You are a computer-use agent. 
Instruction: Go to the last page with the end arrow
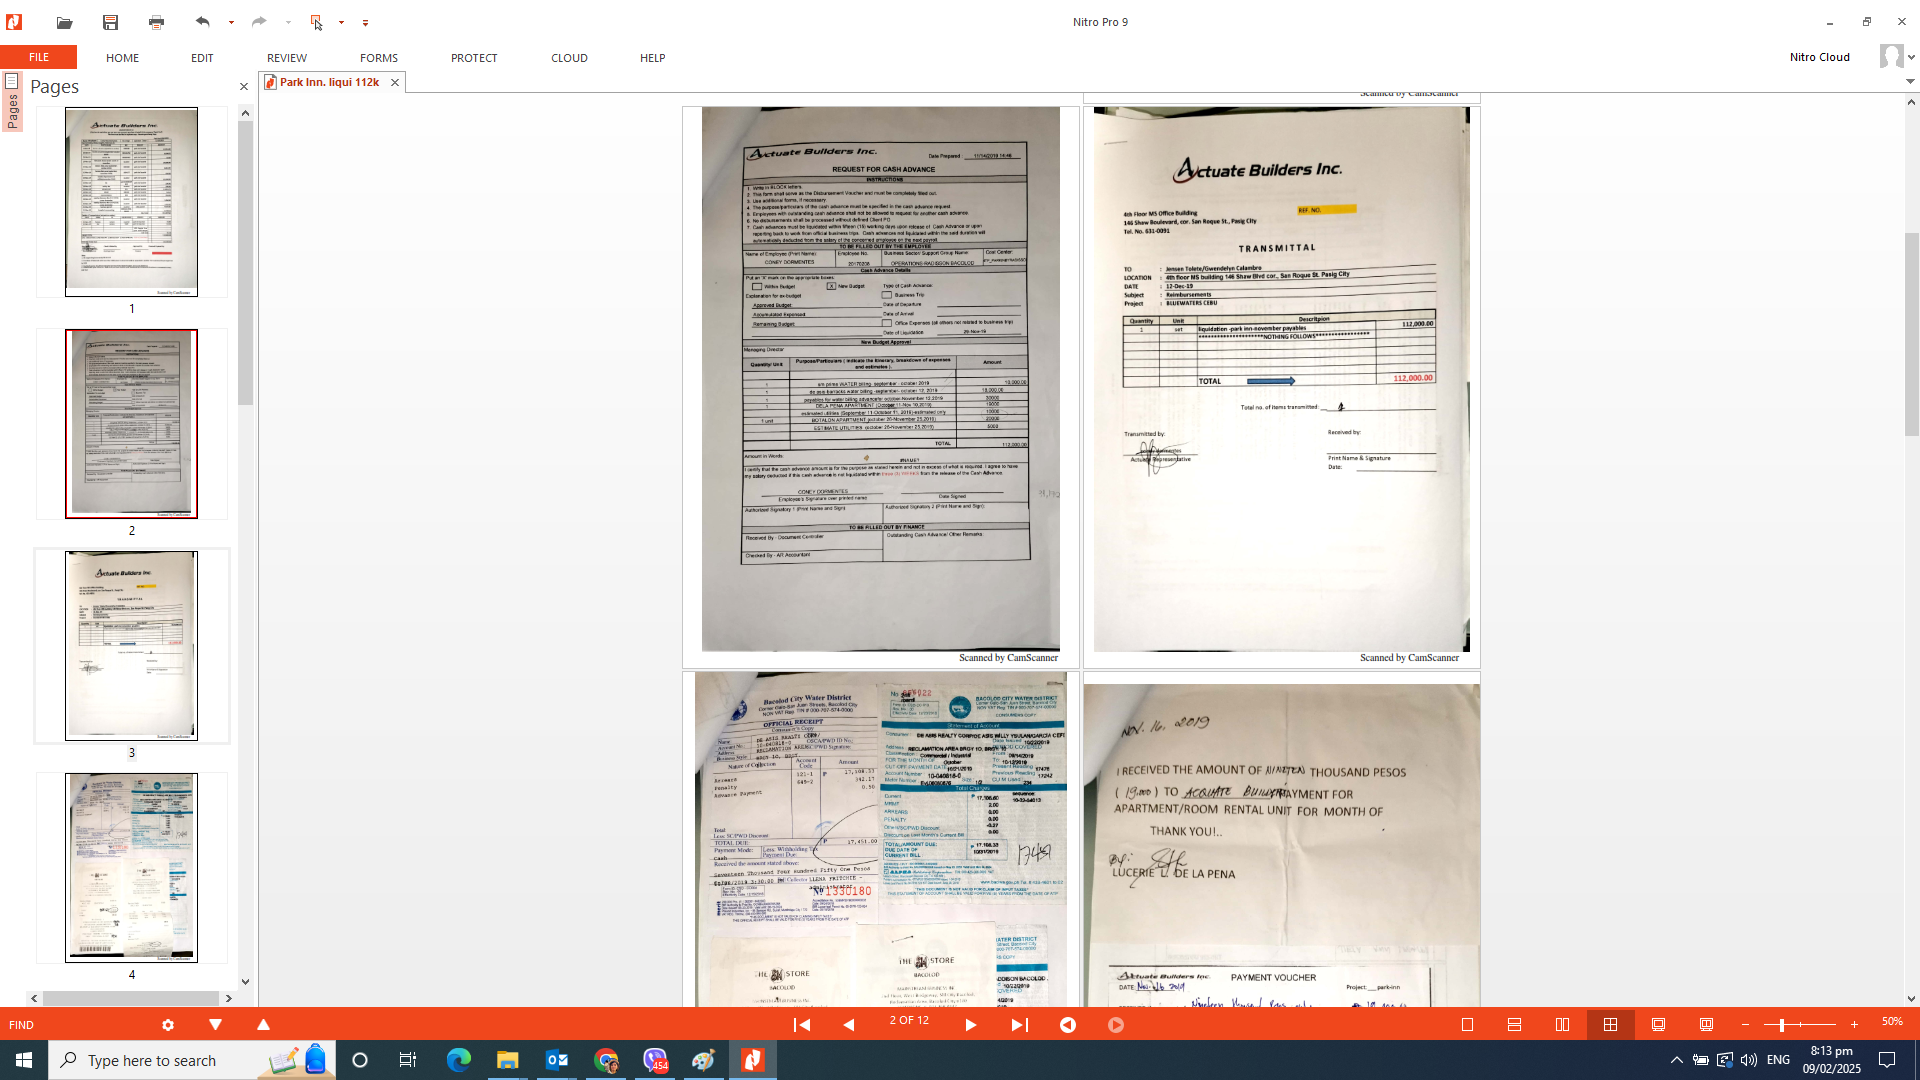tap(1019, 1025)
